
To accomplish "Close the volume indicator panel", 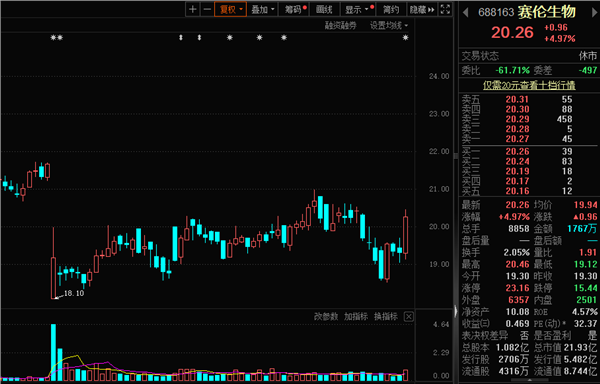I will pyautogui.click(x=409, y=317).
